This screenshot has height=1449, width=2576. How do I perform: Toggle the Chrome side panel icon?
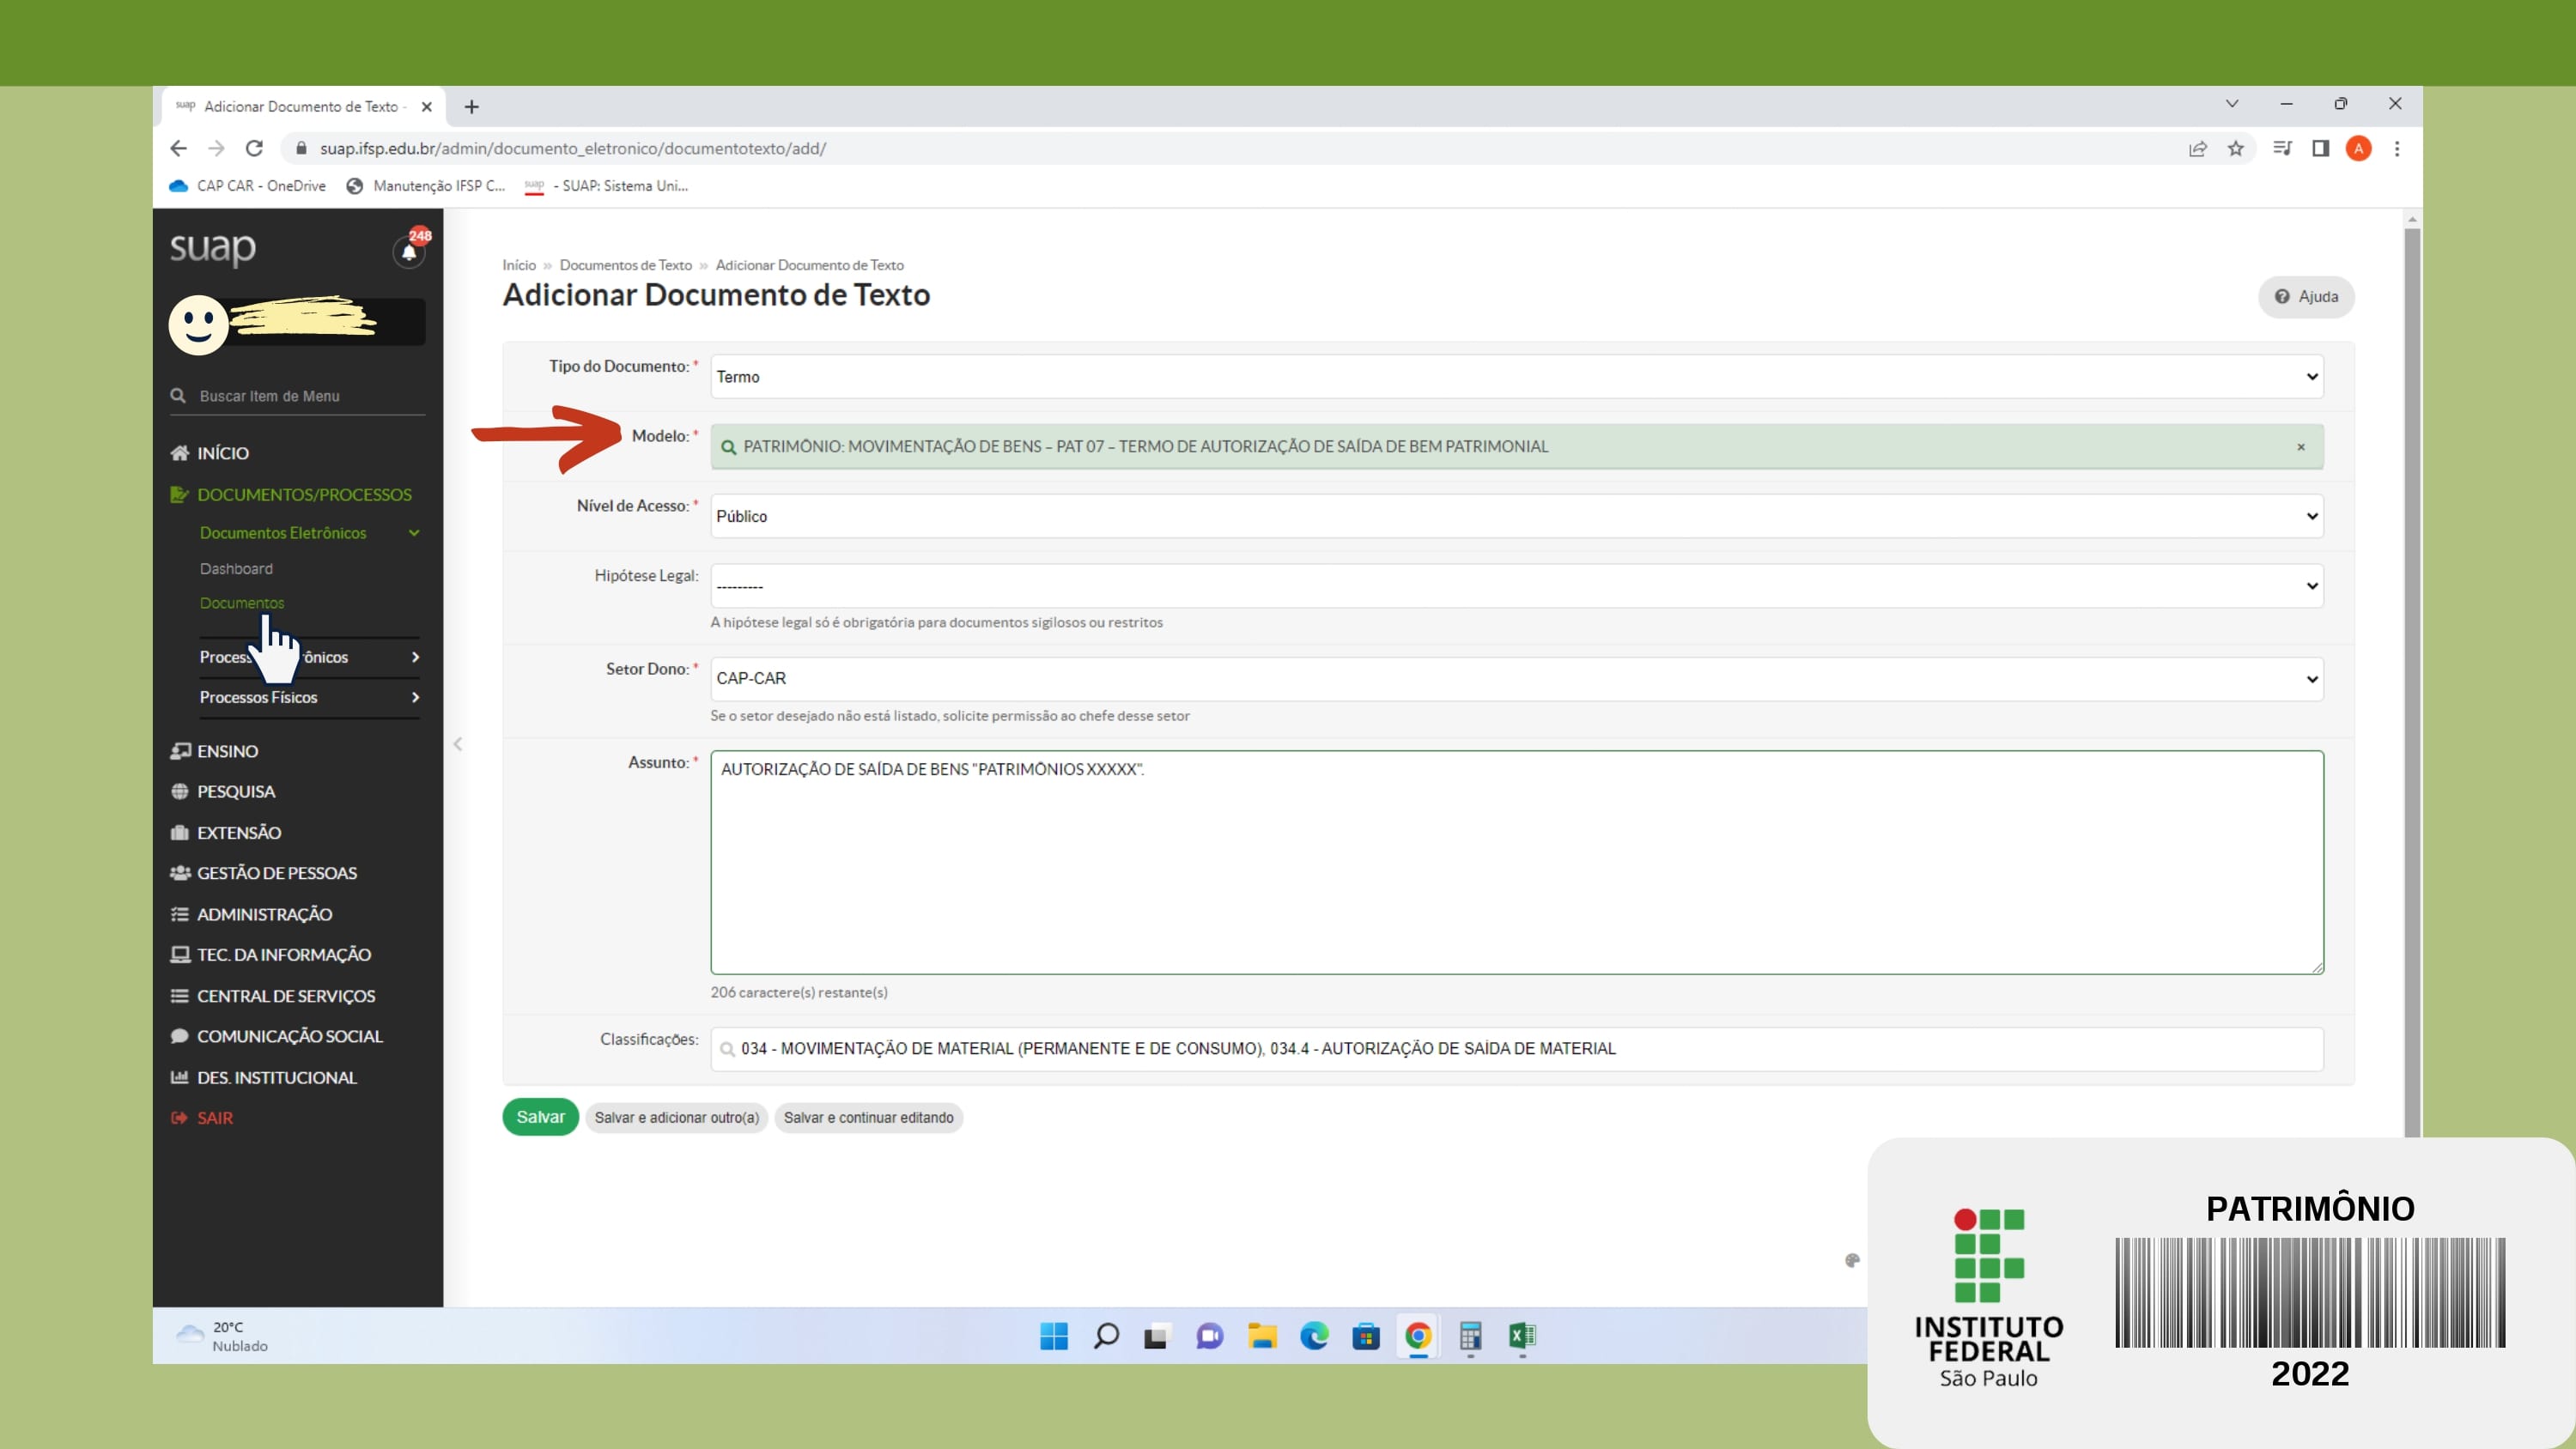tap(2320, 149)
